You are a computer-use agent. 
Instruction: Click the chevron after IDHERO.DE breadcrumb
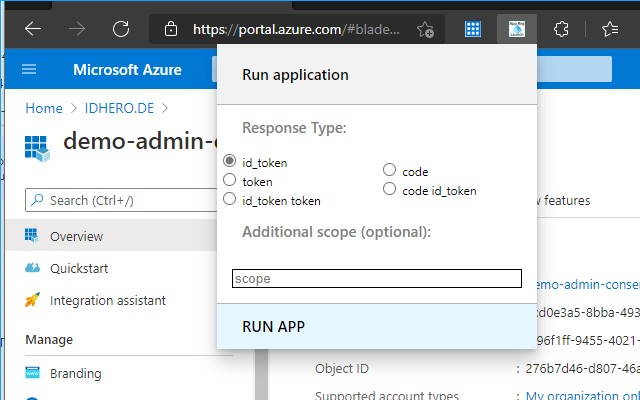point(165,109)
